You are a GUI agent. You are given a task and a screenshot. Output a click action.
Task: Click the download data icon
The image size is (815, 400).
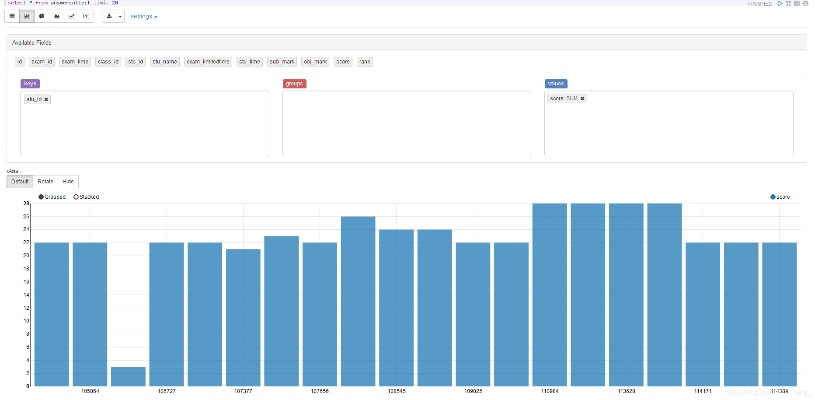(x=109, y=17)
